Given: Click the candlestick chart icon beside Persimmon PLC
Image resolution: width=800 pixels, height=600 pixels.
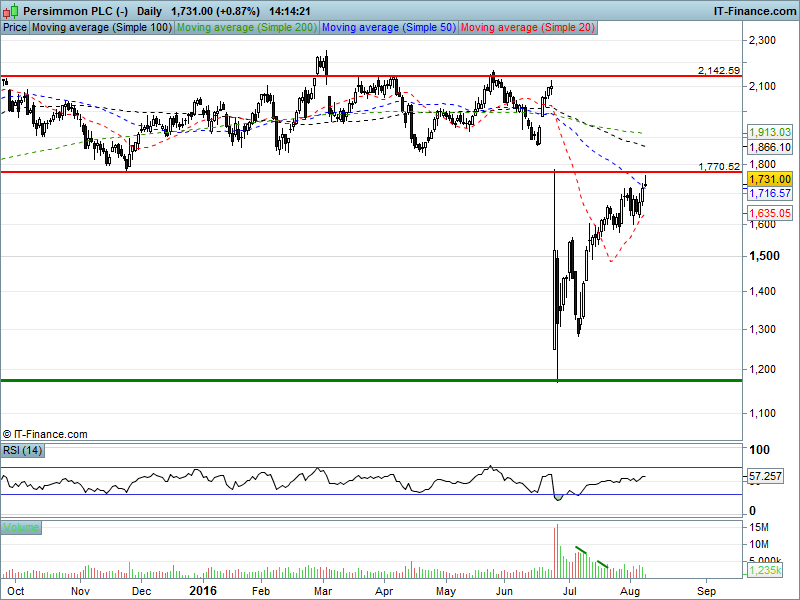Looking at the screenshot, I should click(11, 11).
